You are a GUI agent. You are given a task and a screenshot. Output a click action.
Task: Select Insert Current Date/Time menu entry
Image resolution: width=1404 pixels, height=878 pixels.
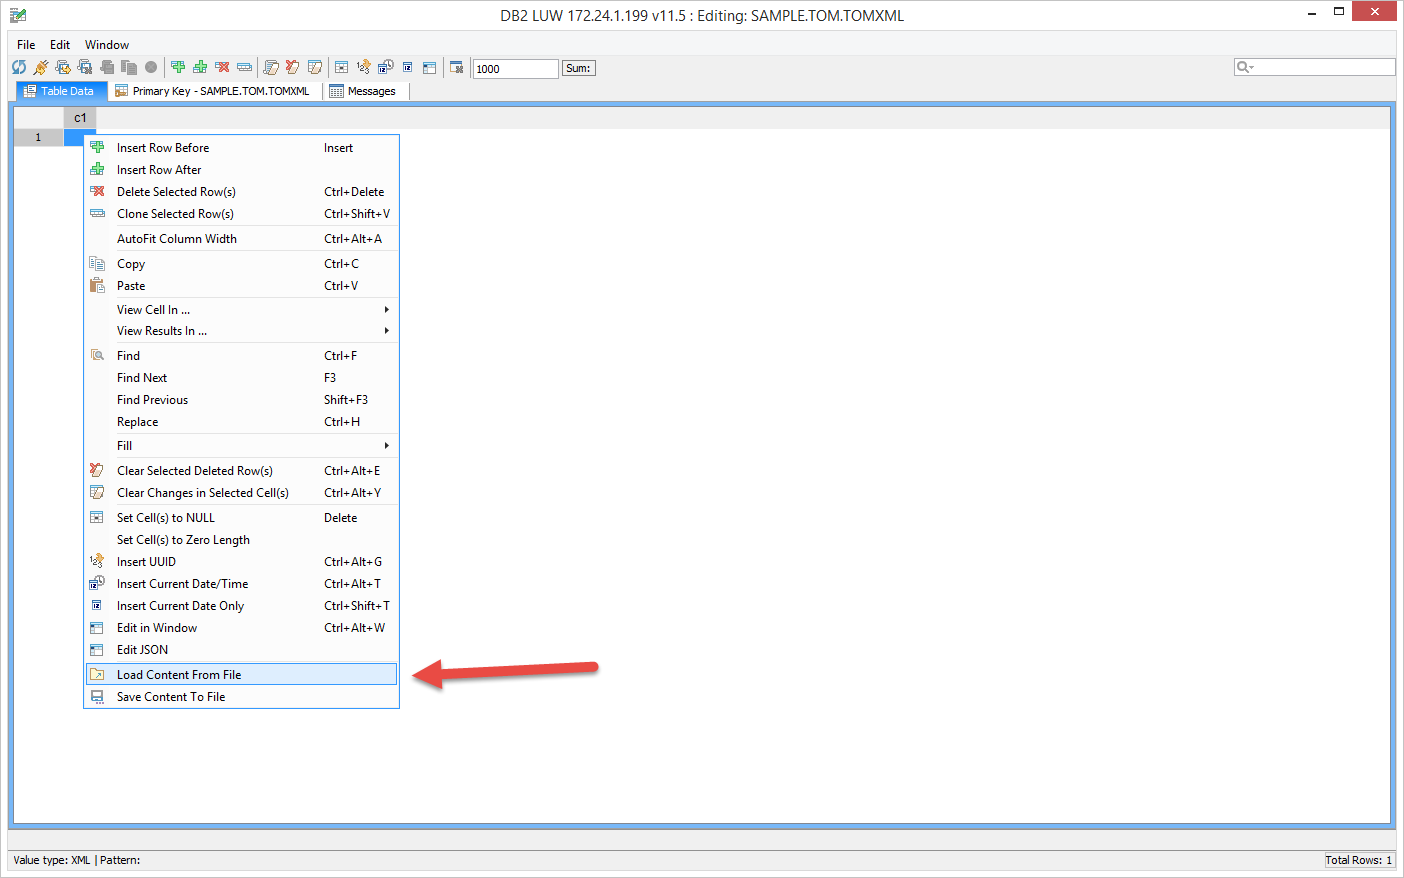(242, 584)
